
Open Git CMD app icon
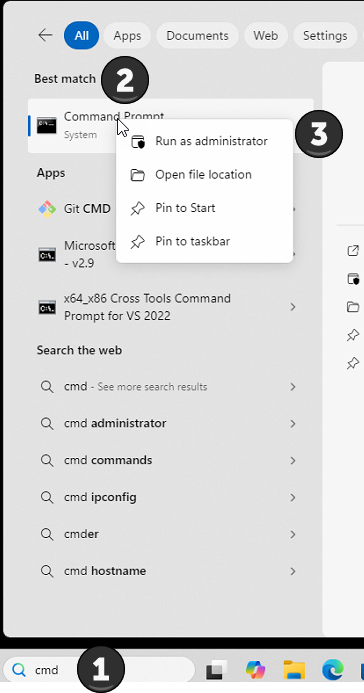47,209
